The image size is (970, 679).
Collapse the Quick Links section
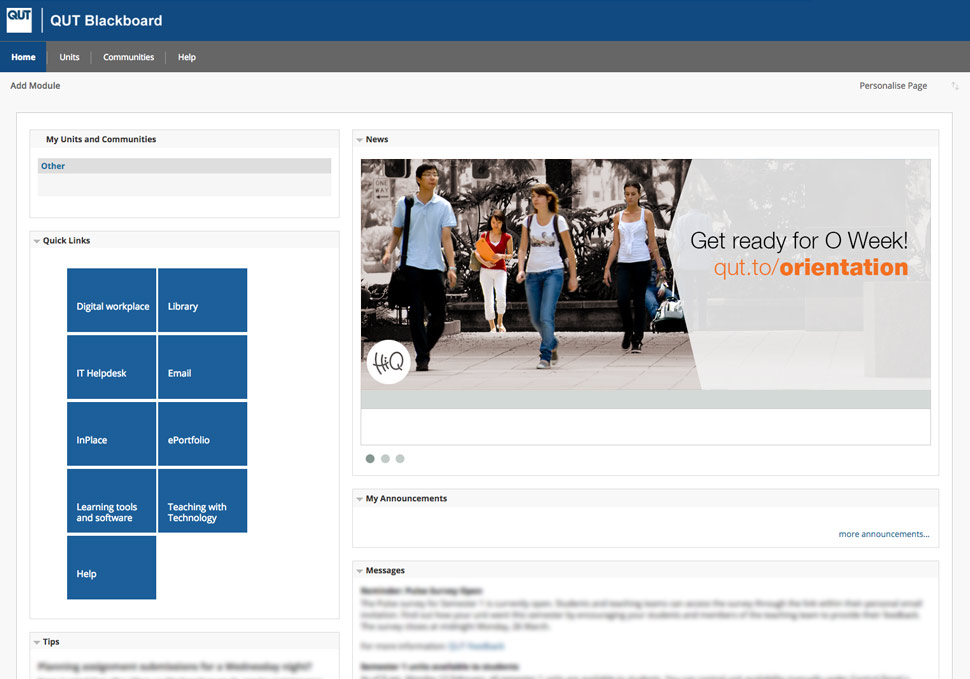coord(35,240)
